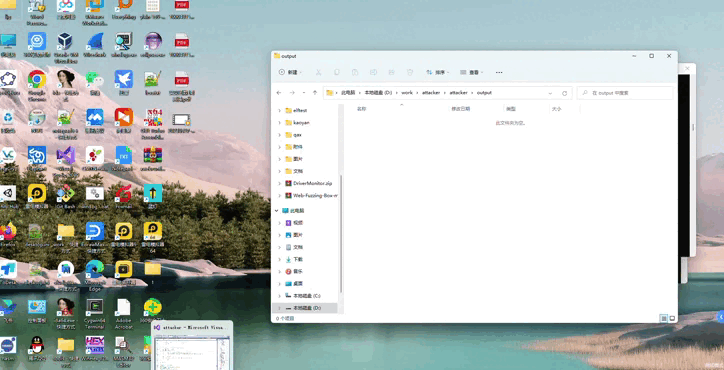The height and width of the screenshot is (370, 724).
Task: Select the Recycle Bin desktop icon
Action: 8,121
